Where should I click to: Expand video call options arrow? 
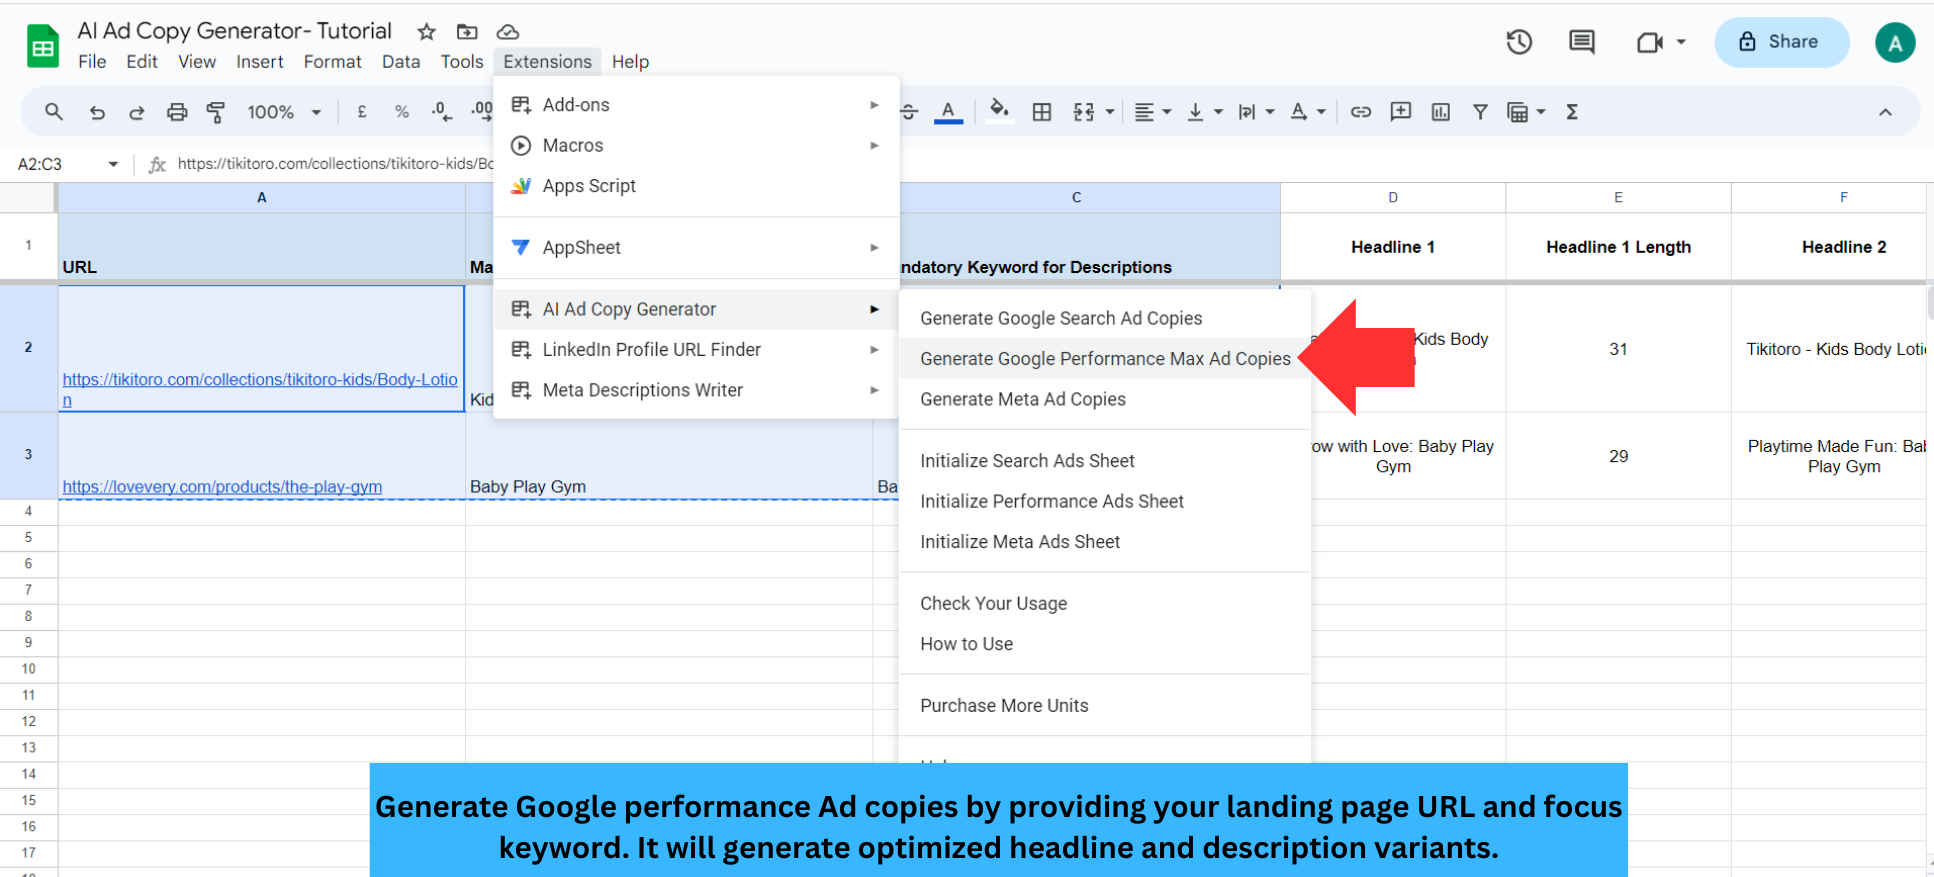(x=1681, y=42)
